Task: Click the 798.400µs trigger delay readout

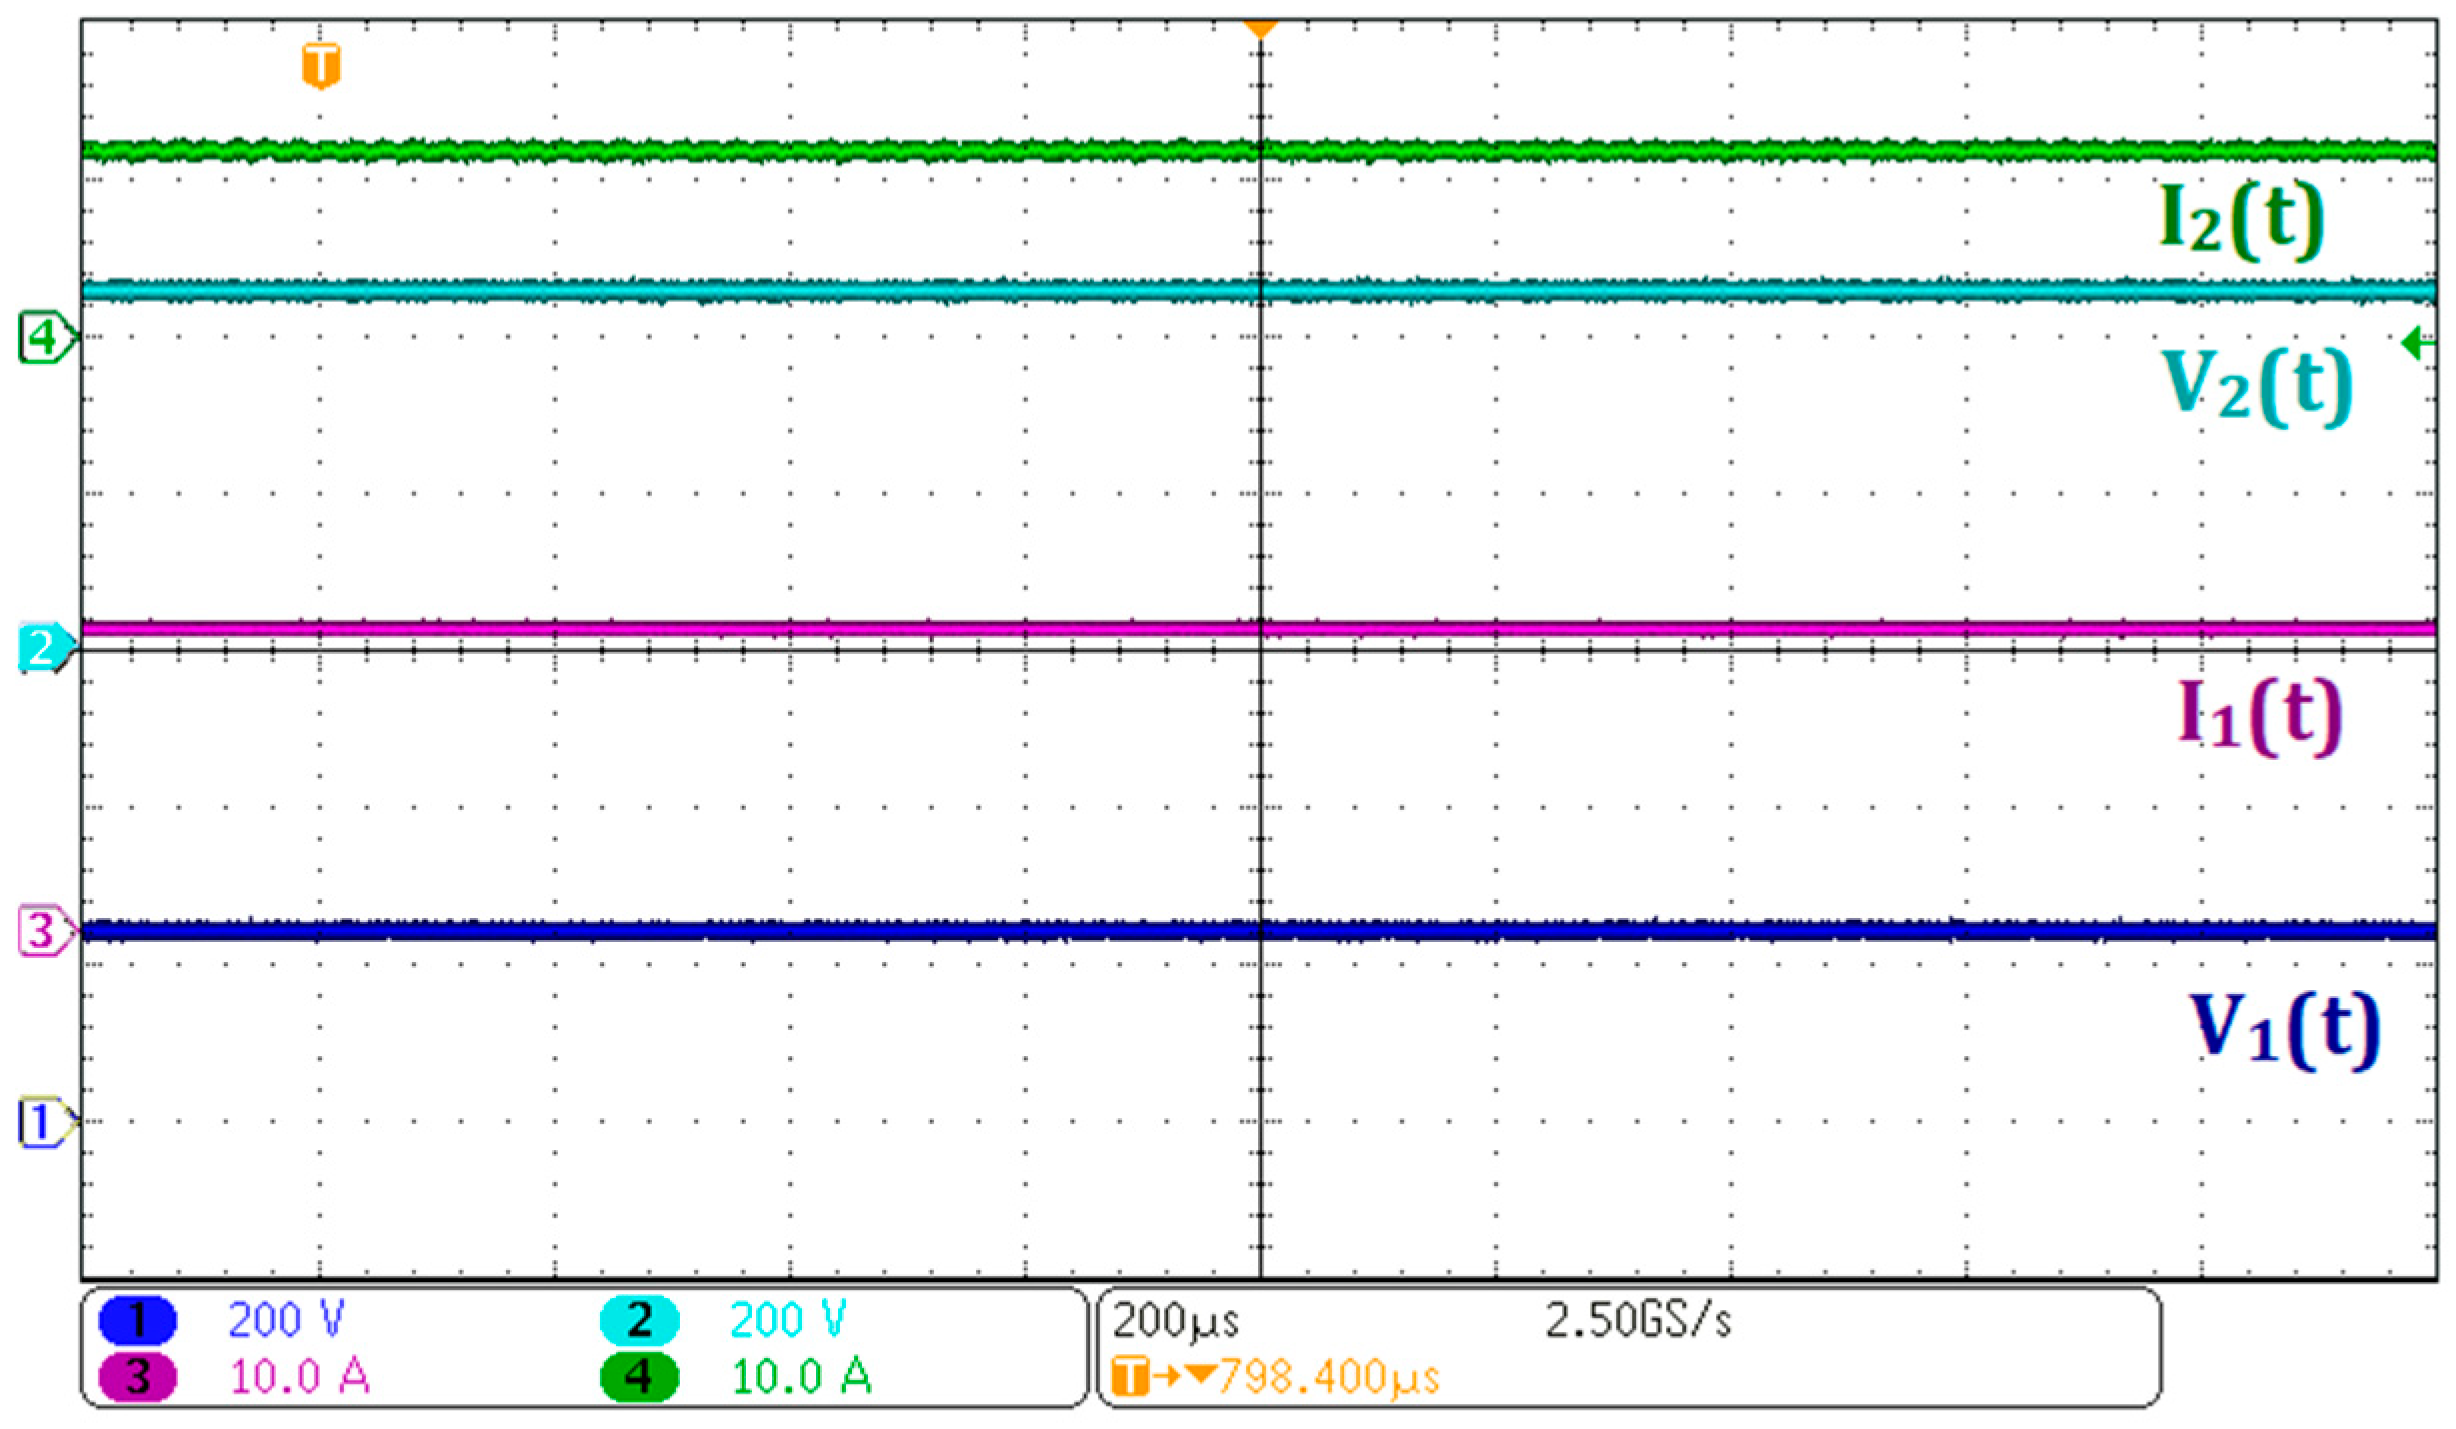Action: click(x=1328, y=1378)
